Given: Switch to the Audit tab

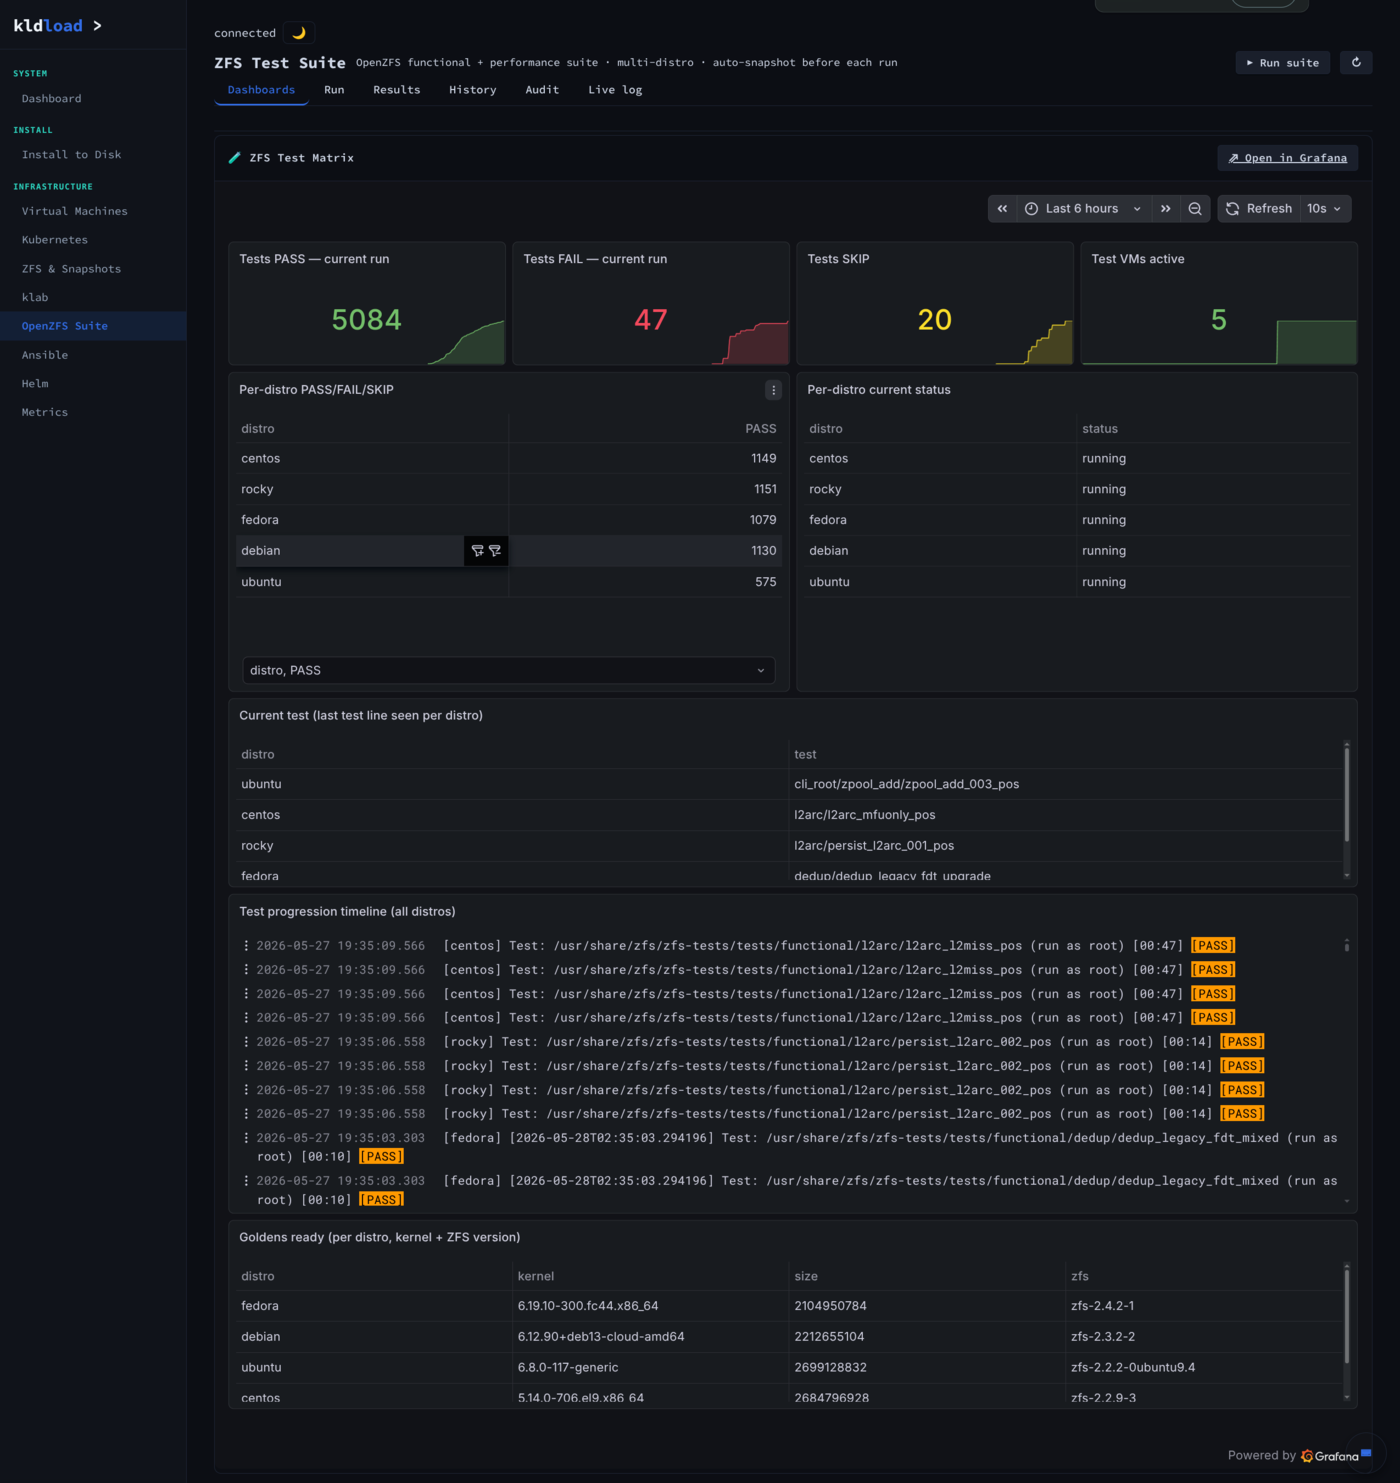Looking at the screenshot, I should coord(542,90).
